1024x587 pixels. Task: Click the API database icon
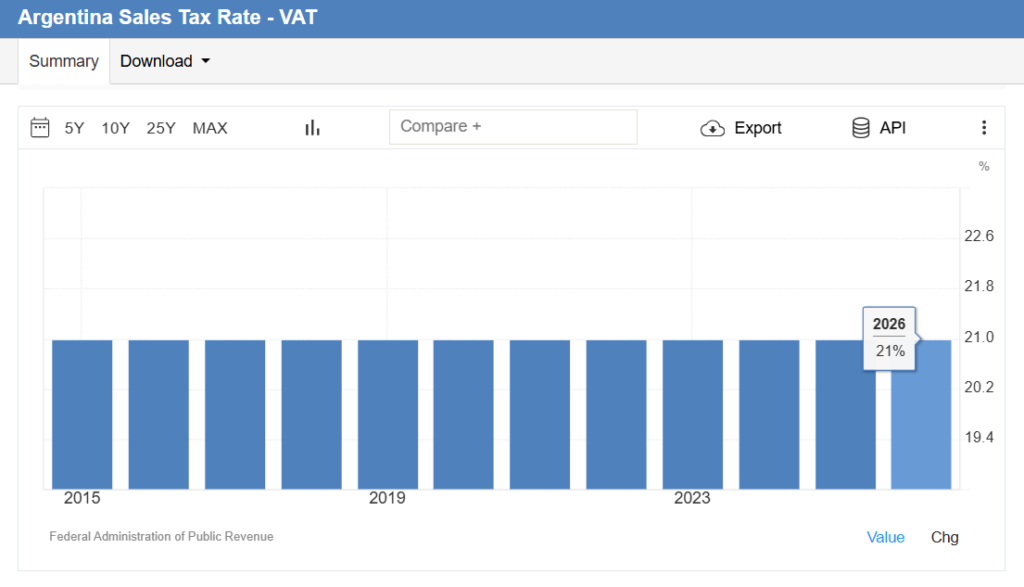[x=860, y=128]
